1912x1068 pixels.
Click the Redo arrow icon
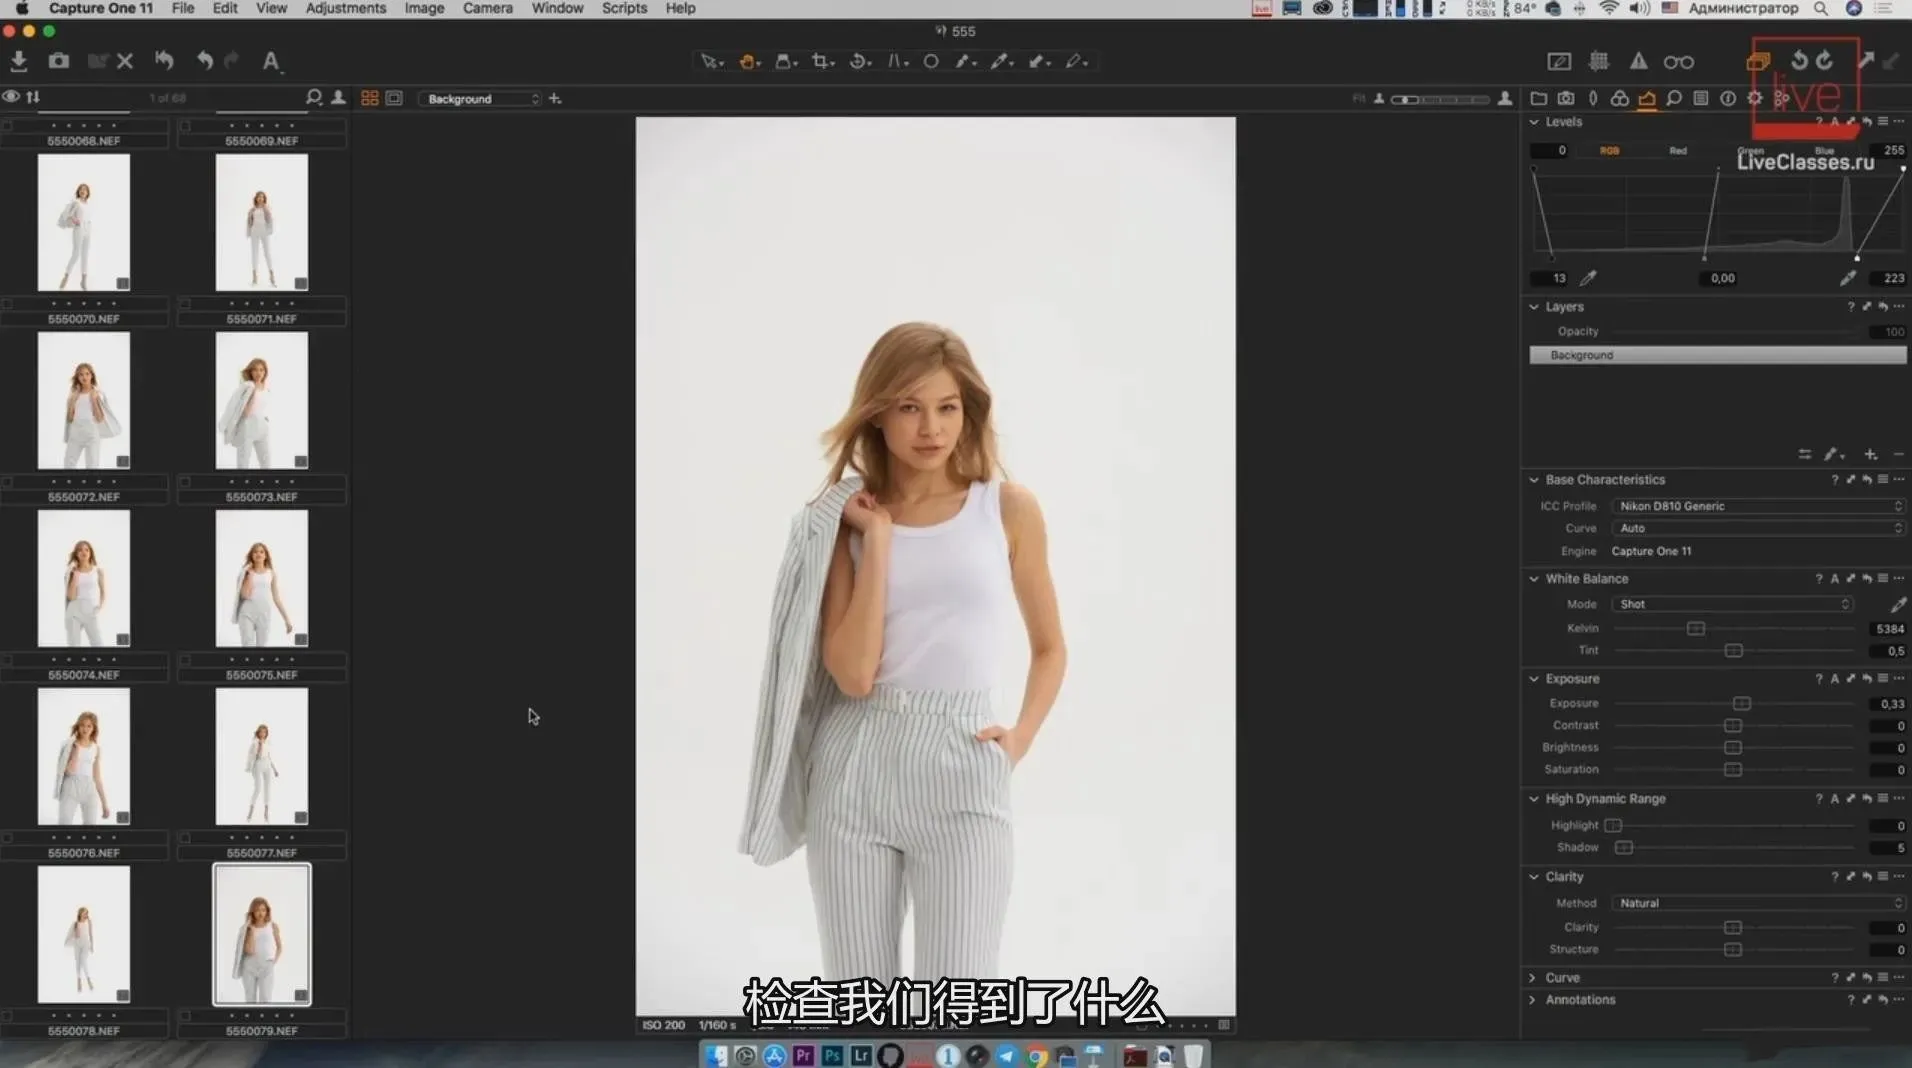231,61
